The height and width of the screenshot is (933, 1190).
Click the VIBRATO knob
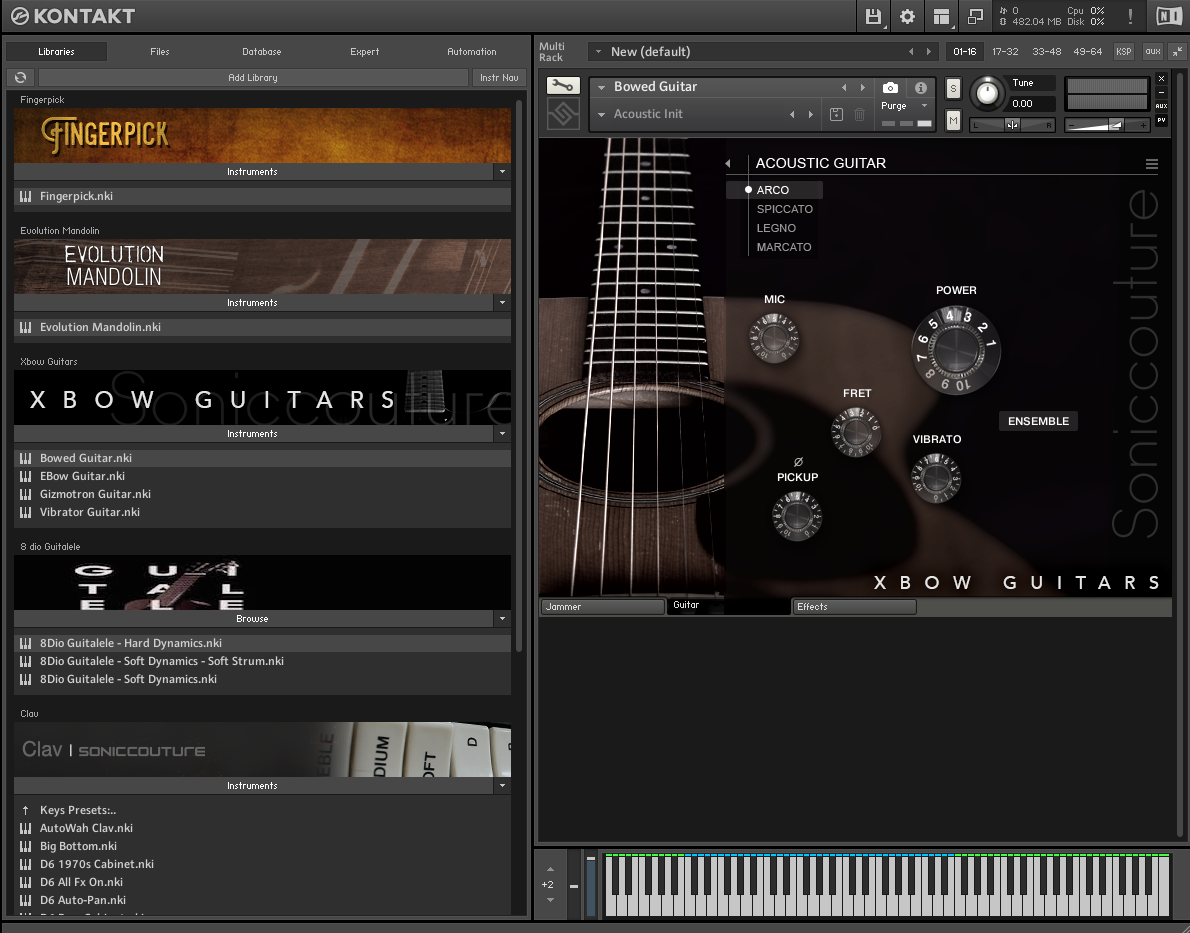point(936,478)
